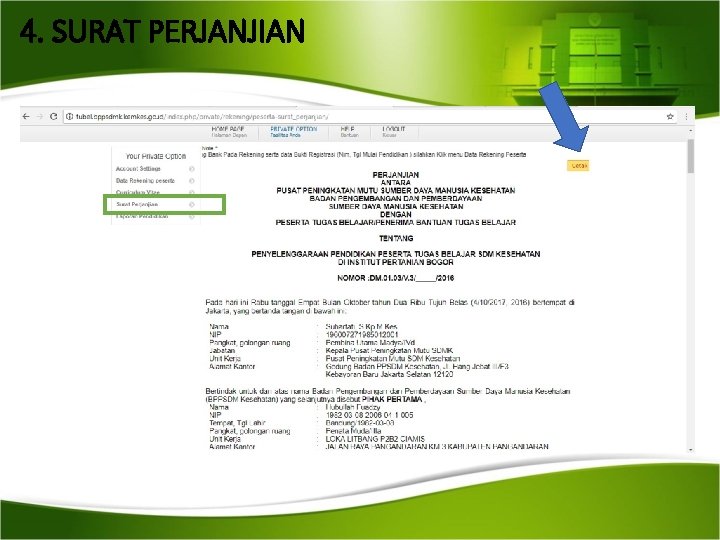Click the "PERJANJIAN" document title
The height and width of the screenshot is (540, 720).
[395, 175]
